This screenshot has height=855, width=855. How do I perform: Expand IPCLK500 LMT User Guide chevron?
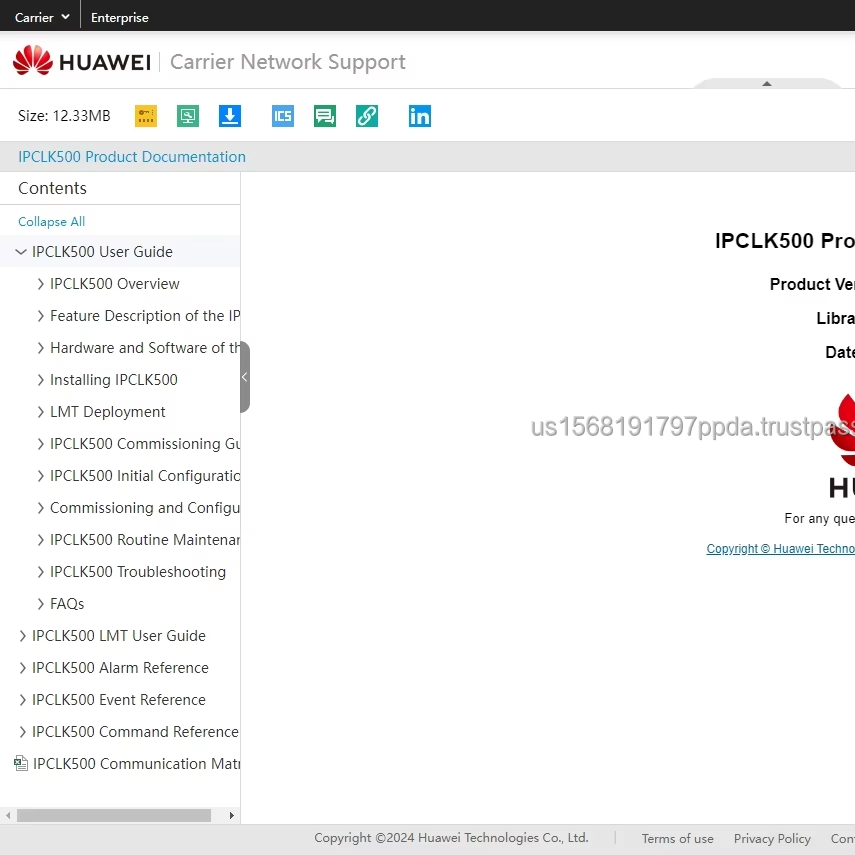(22, 636)
